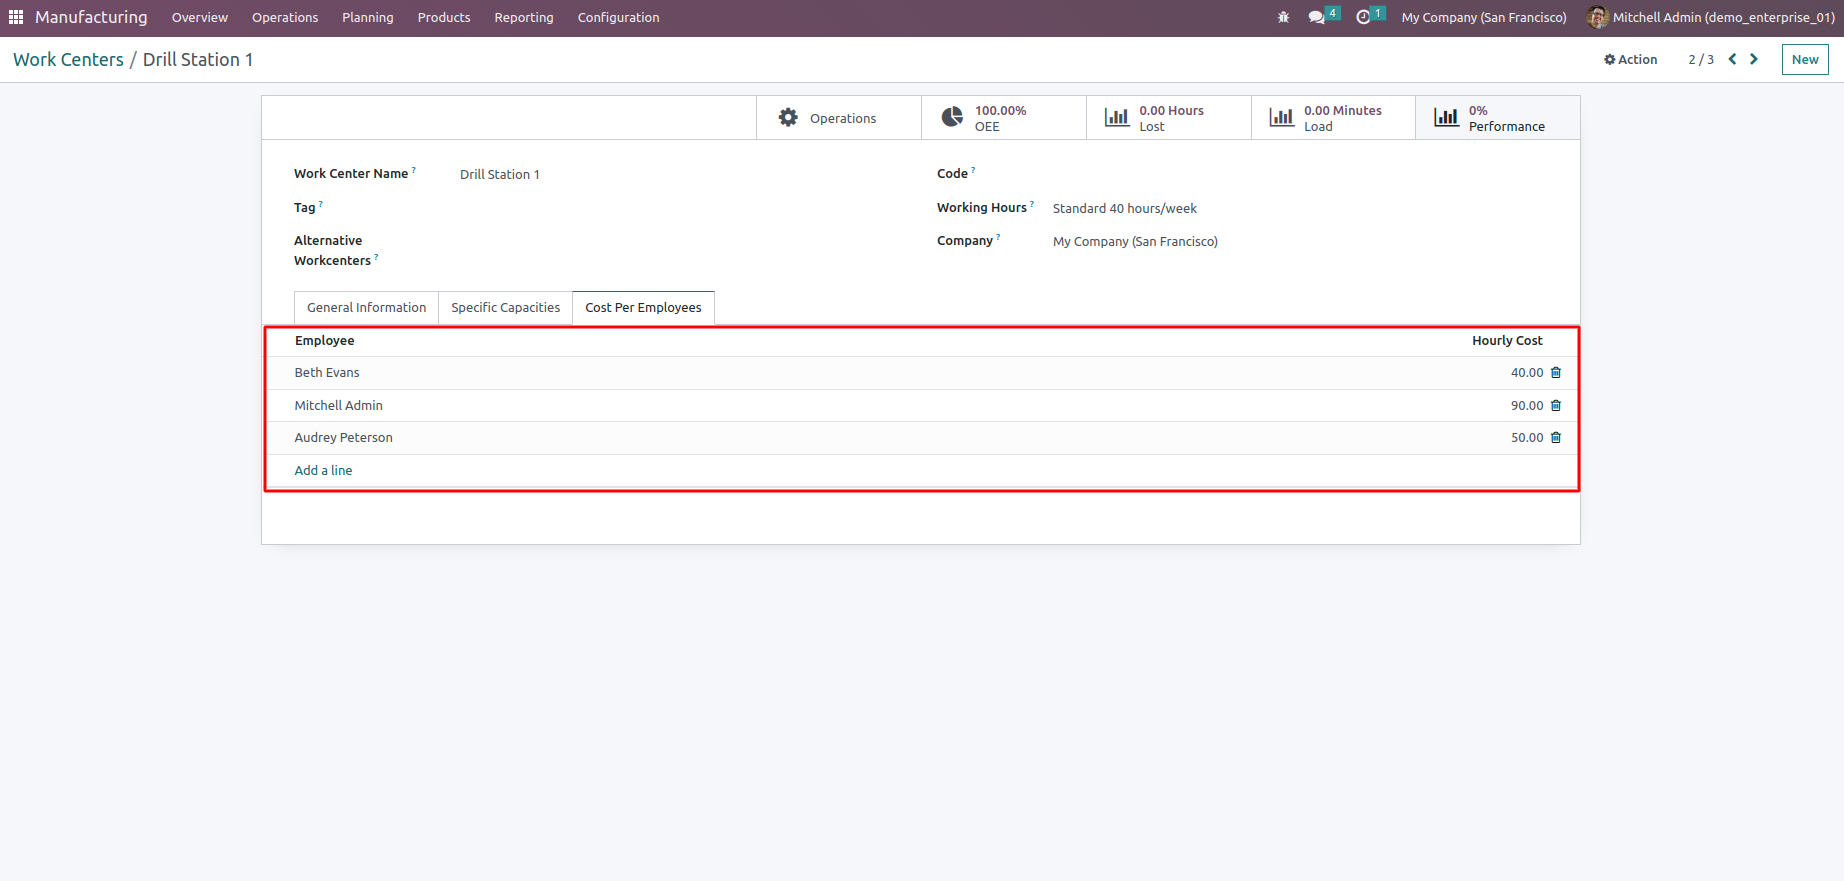Open the 0.00 Hours Lost stat button

[1169, 118]
